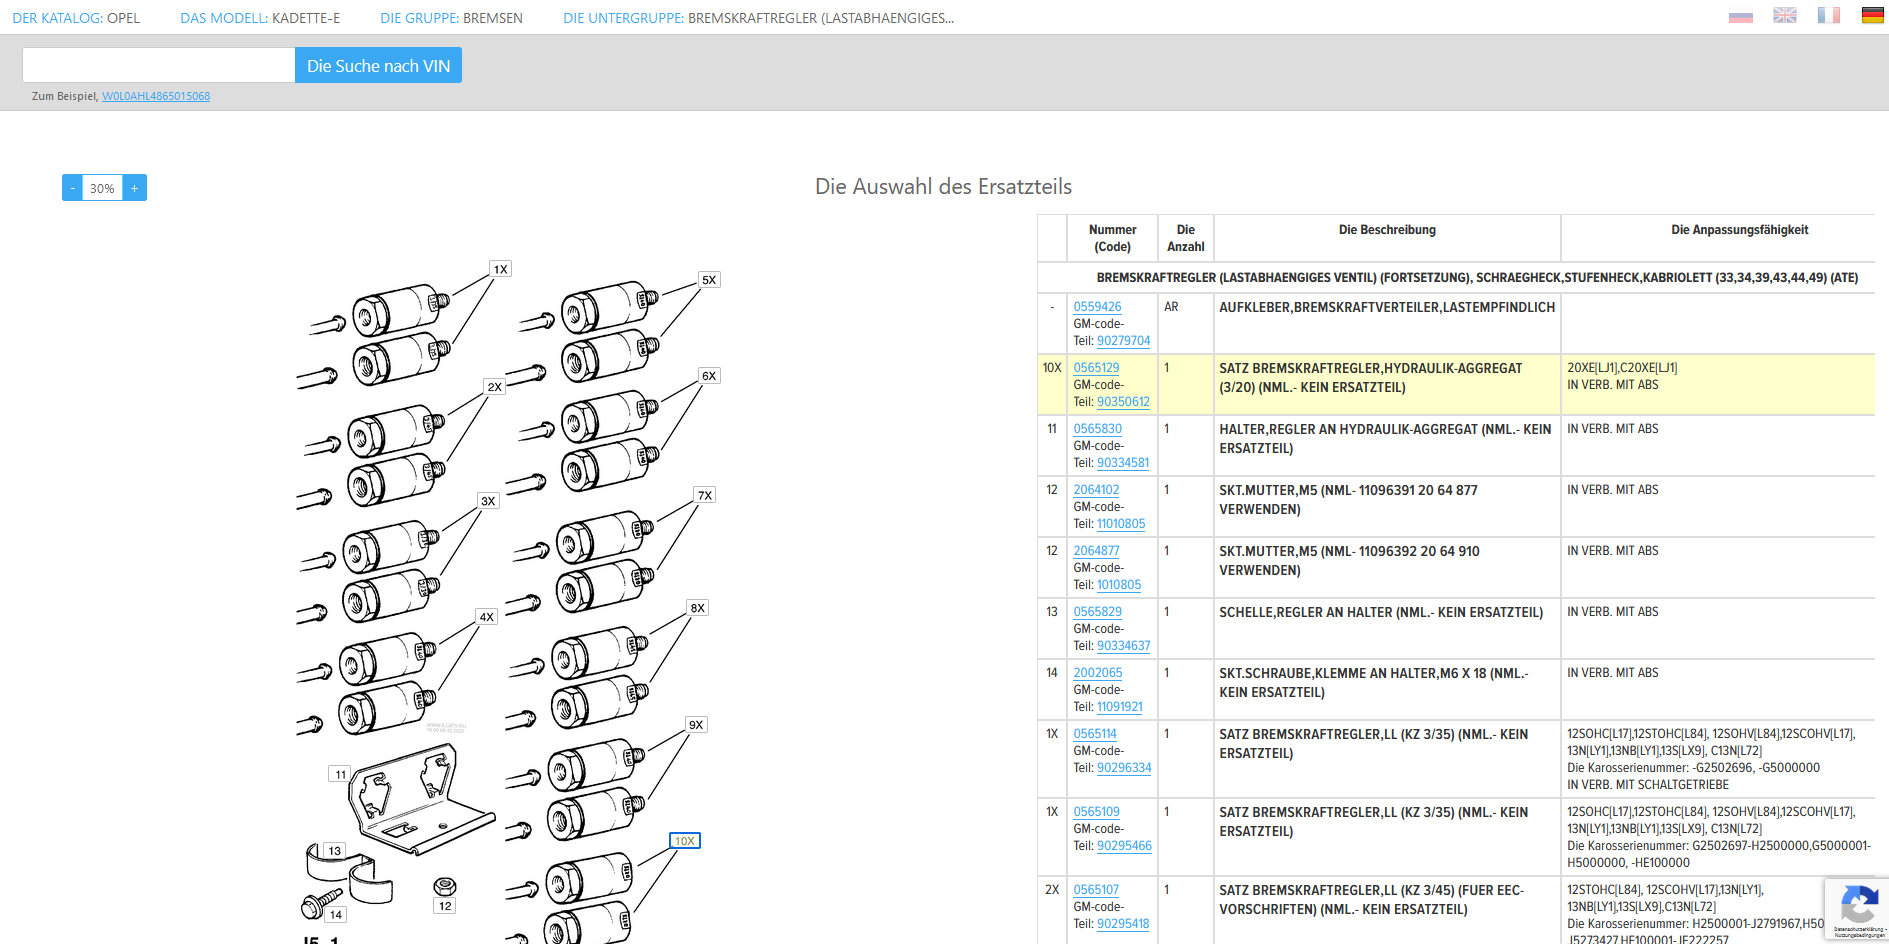Viewport: 1889px width, 944px height.
Task: Click callout label 11 on bracket diagram
Action: coord(340,774)
